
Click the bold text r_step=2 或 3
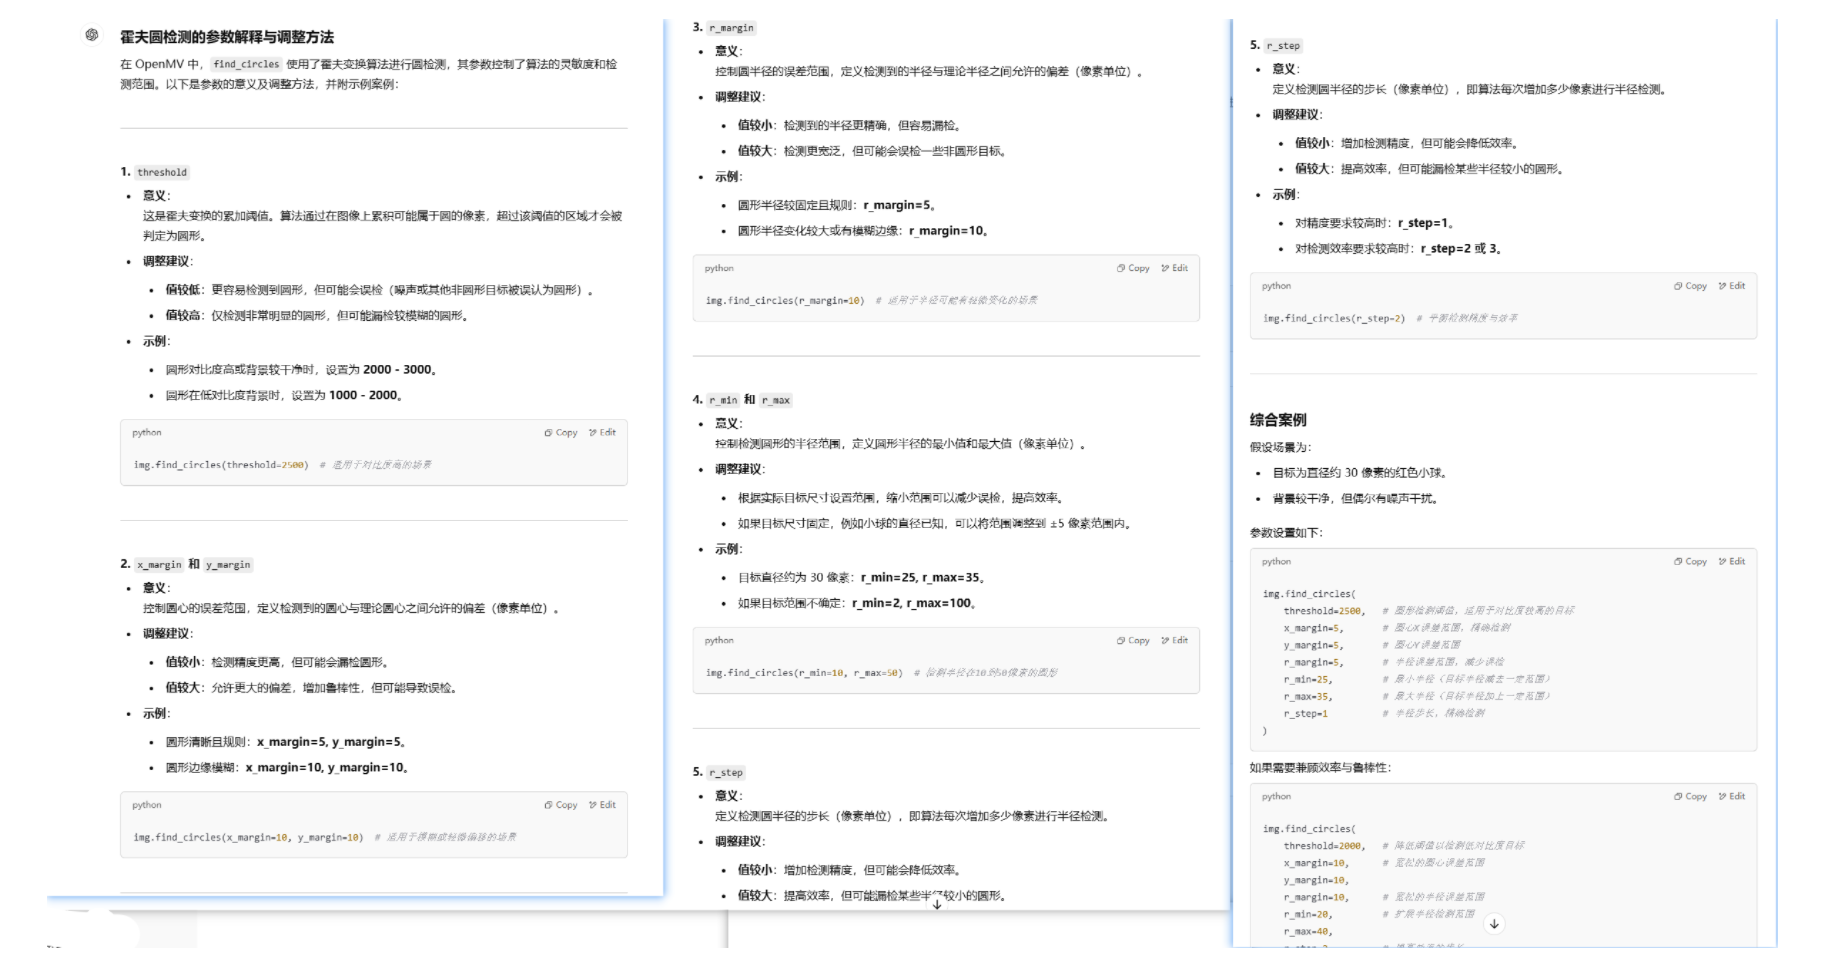tap(1458, 249)
